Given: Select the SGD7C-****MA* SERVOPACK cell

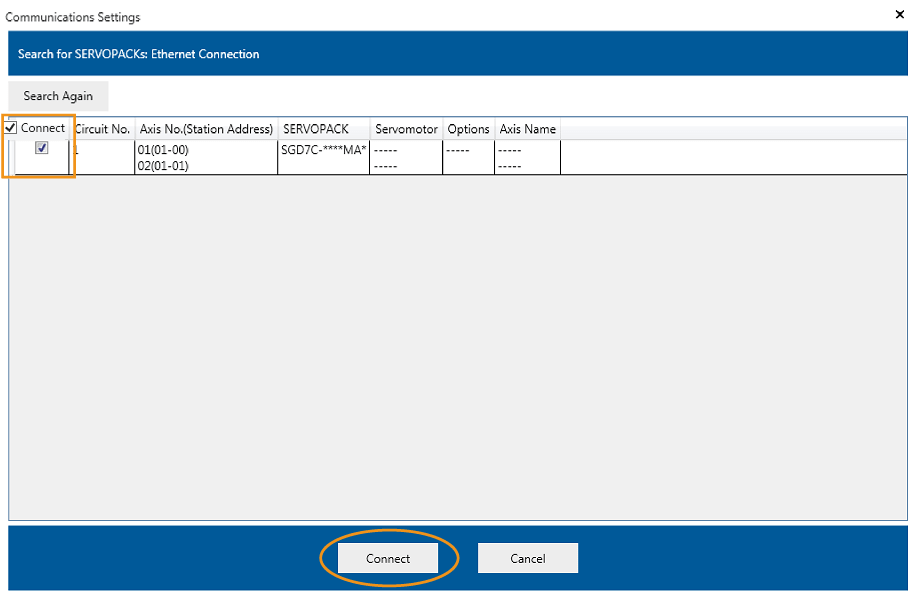Looking at the screenshot, I should pos(324,150).
